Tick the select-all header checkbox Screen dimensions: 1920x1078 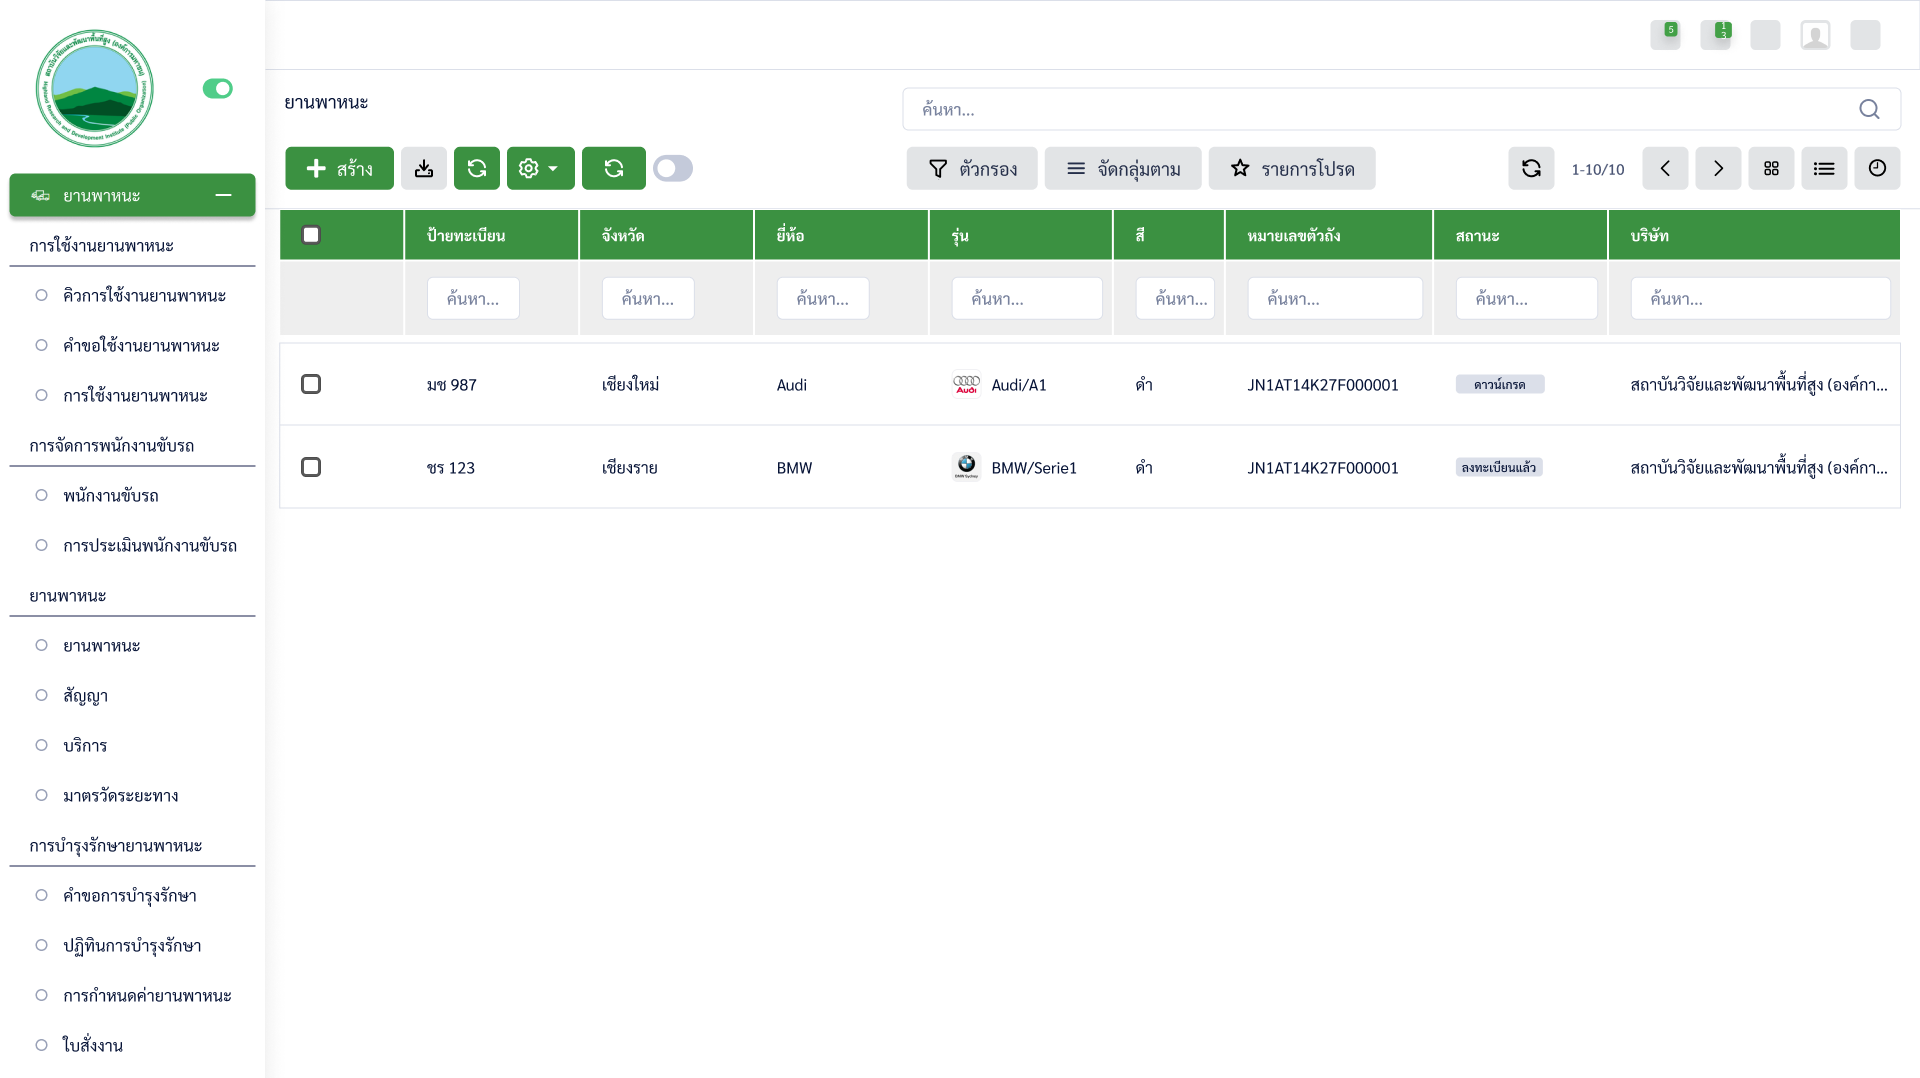(311, 235)
